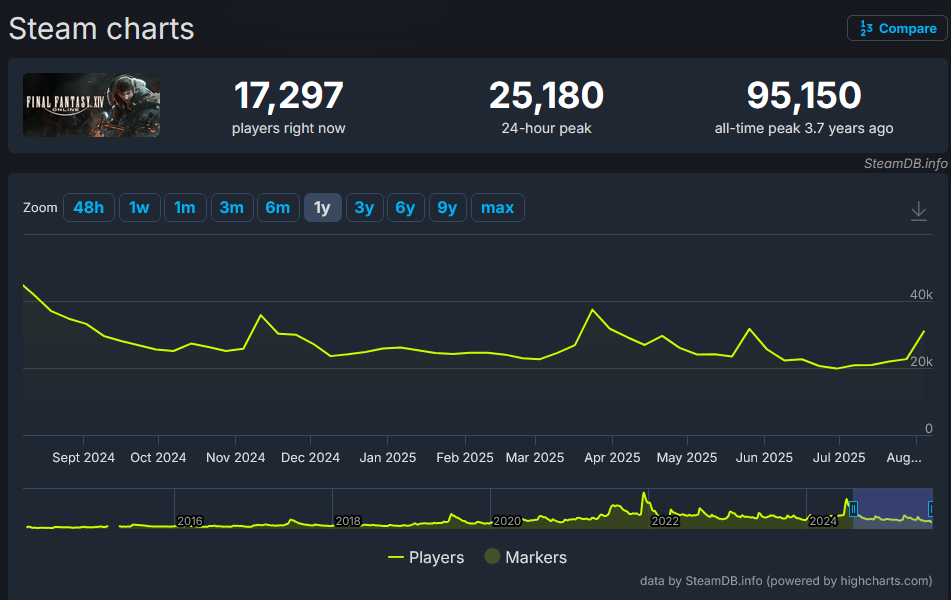Click the Jan 2025 axis label

[388, 457]
